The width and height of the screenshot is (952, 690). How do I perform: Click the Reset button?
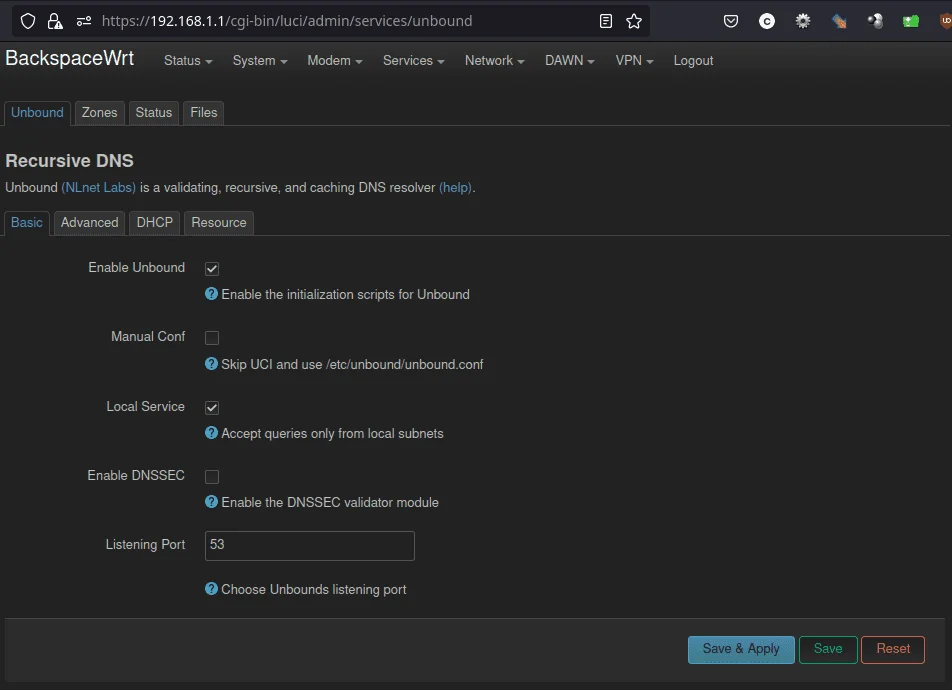(893, 649)
